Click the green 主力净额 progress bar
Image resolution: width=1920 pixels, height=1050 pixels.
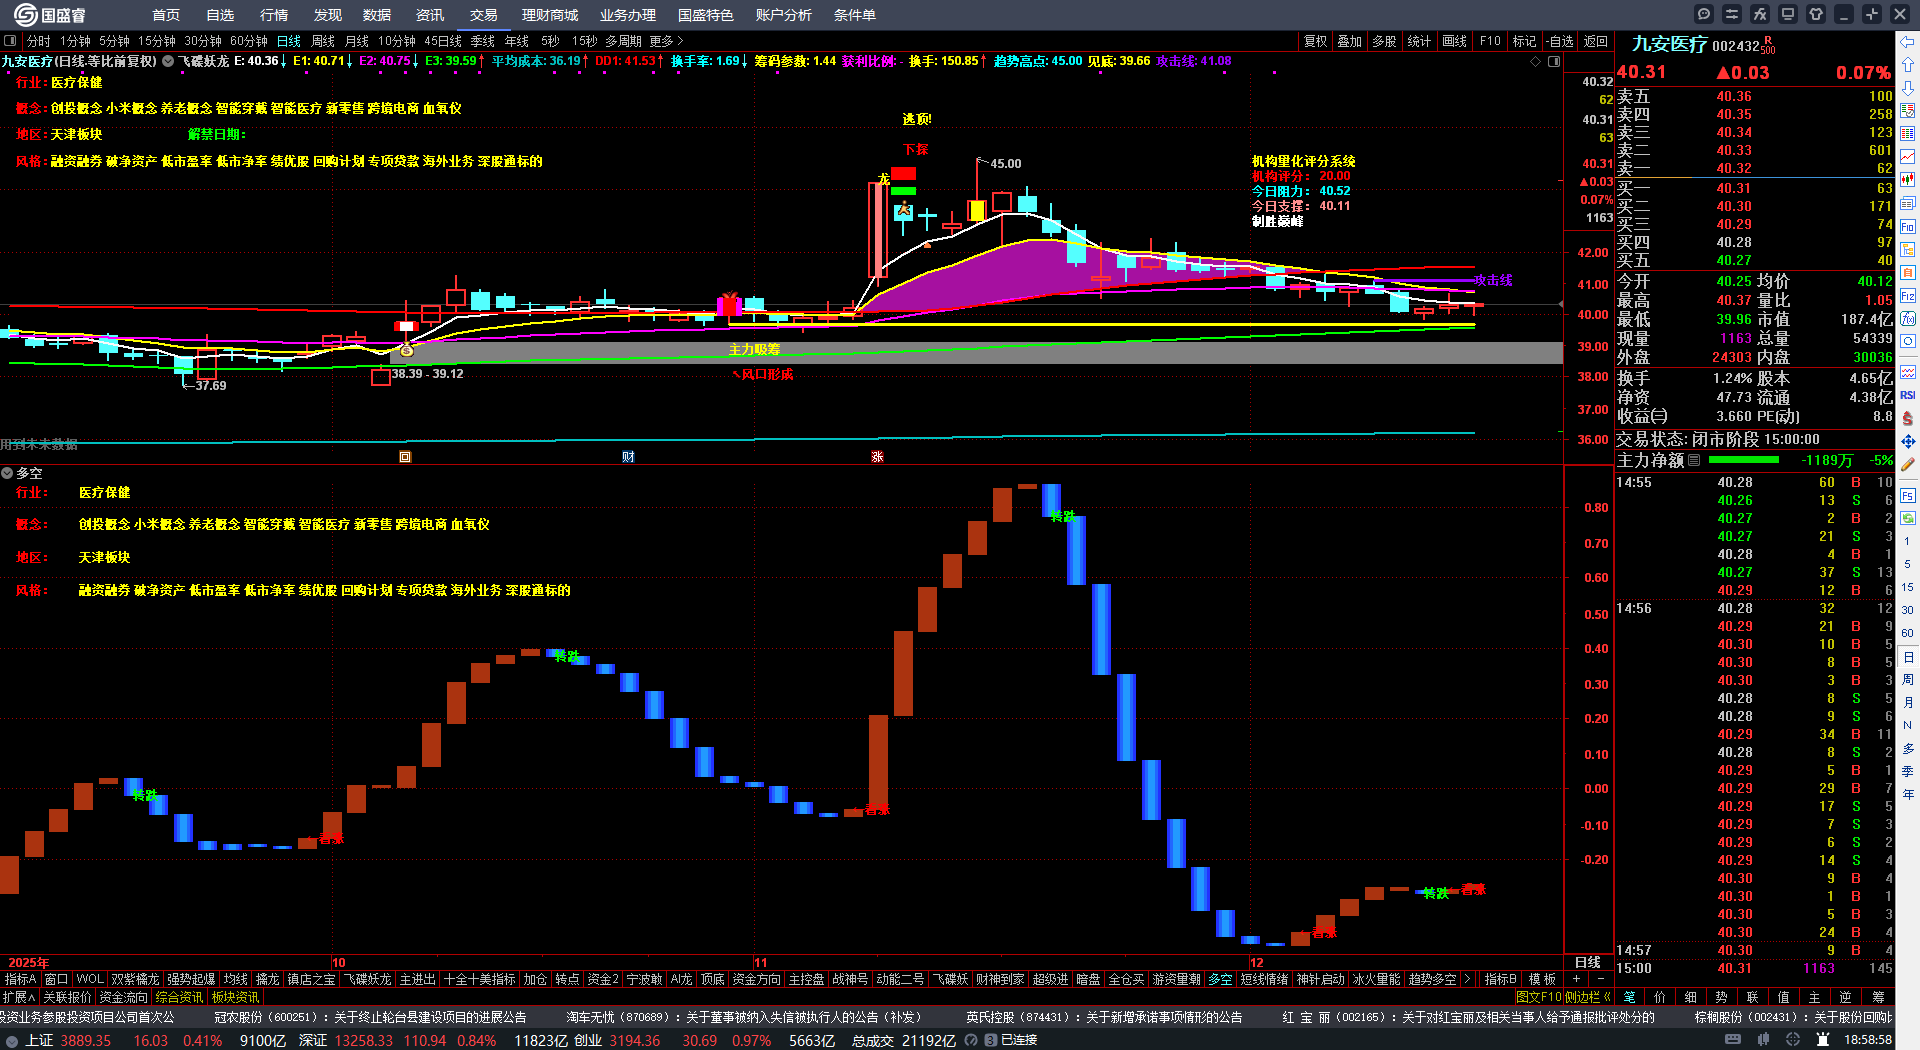1744,460
